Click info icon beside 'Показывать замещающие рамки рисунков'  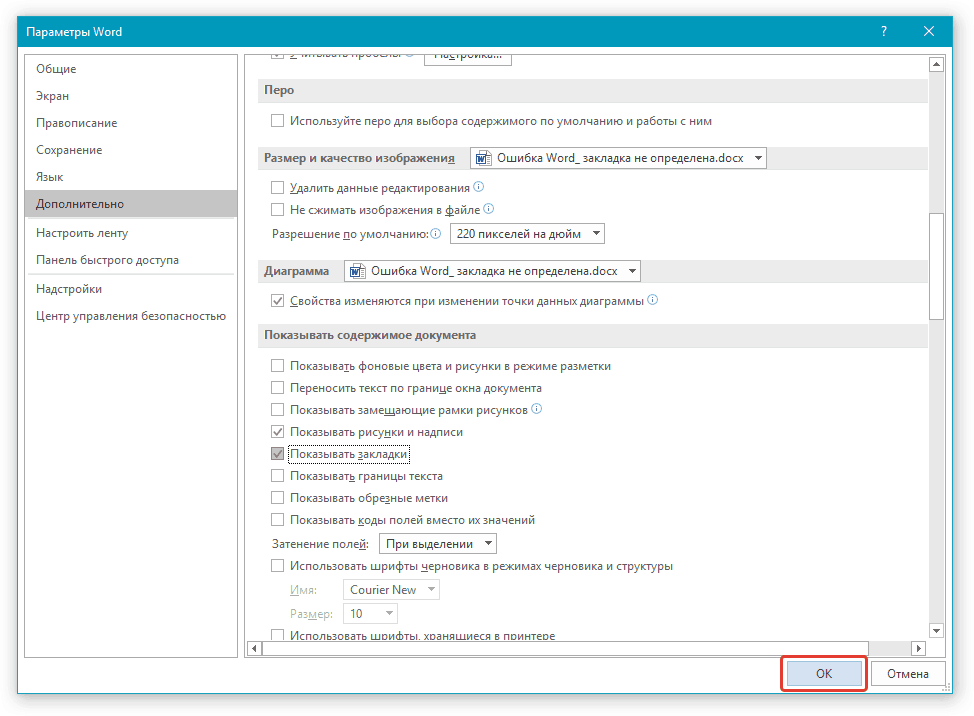click(x=537, y=410)
